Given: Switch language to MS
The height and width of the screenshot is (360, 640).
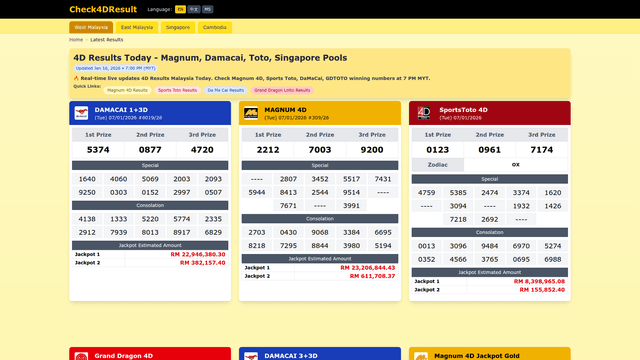Looking at the screenshot, I should coord(208,9).
